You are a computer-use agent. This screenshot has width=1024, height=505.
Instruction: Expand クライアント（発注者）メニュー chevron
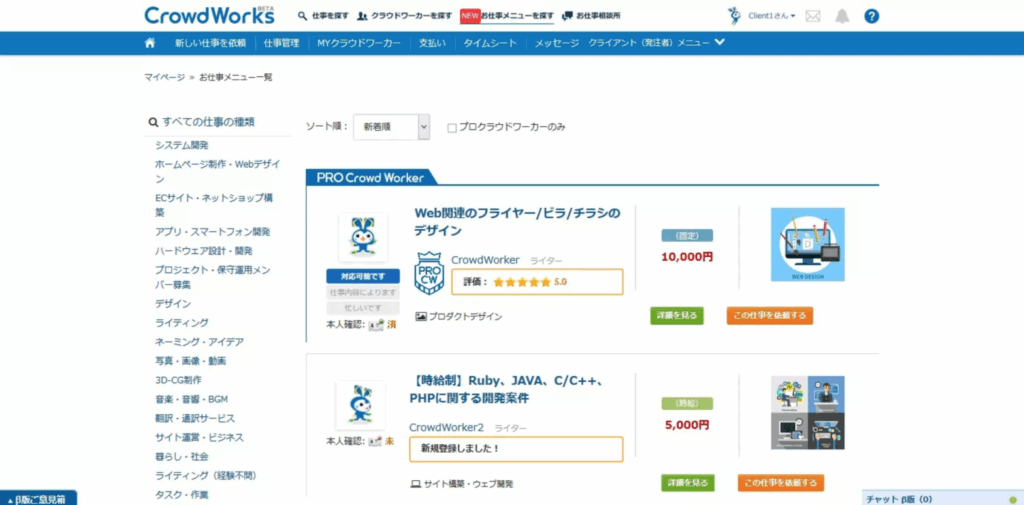pos(720,43)
